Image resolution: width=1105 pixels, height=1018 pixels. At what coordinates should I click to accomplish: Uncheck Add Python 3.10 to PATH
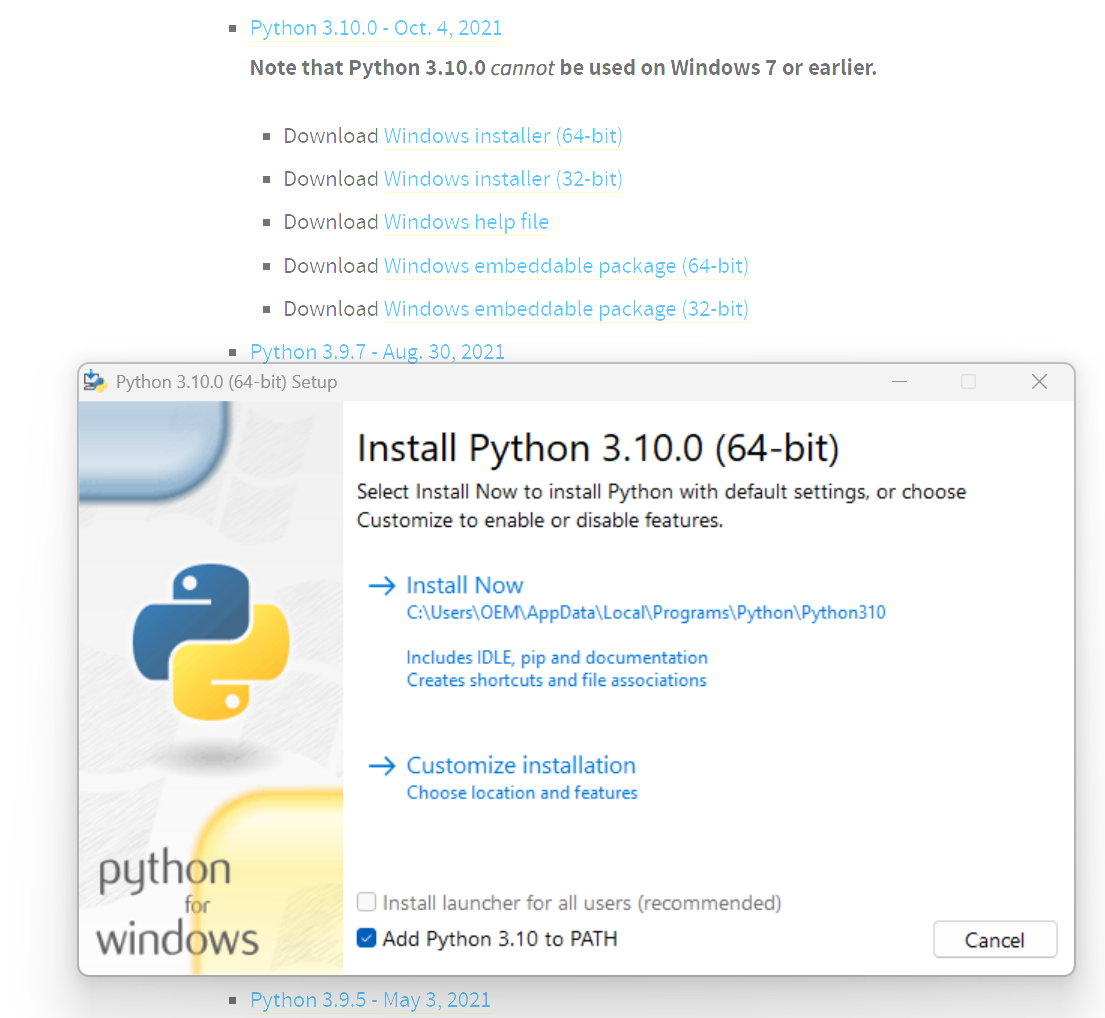pyautogui.click(x=366, y=938)
